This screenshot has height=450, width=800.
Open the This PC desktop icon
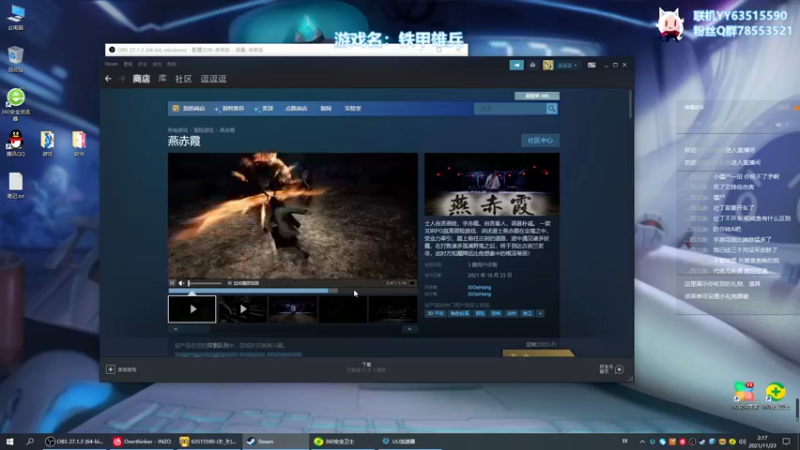coord(16,17)
